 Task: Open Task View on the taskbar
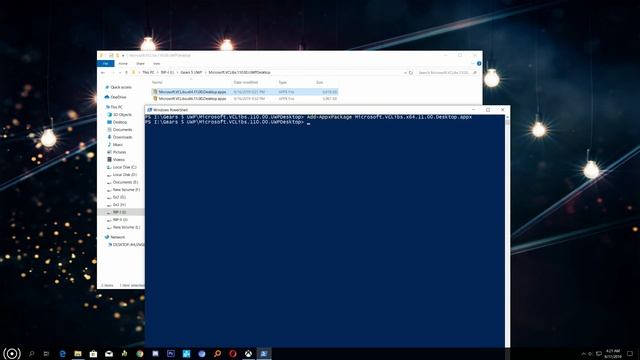46,354
